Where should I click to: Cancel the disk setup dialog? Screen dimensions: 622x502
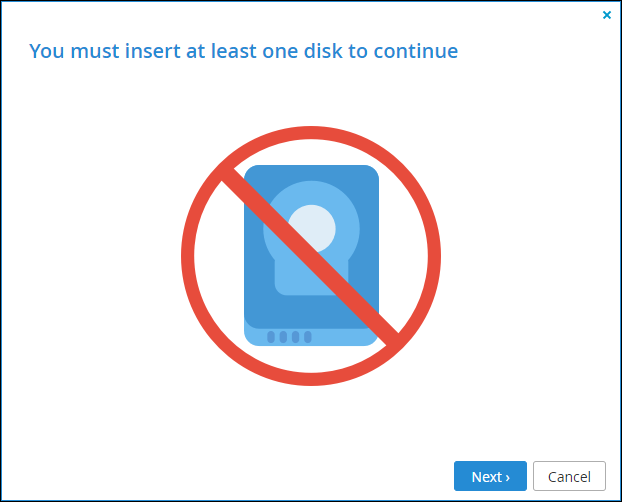(569, 476)
